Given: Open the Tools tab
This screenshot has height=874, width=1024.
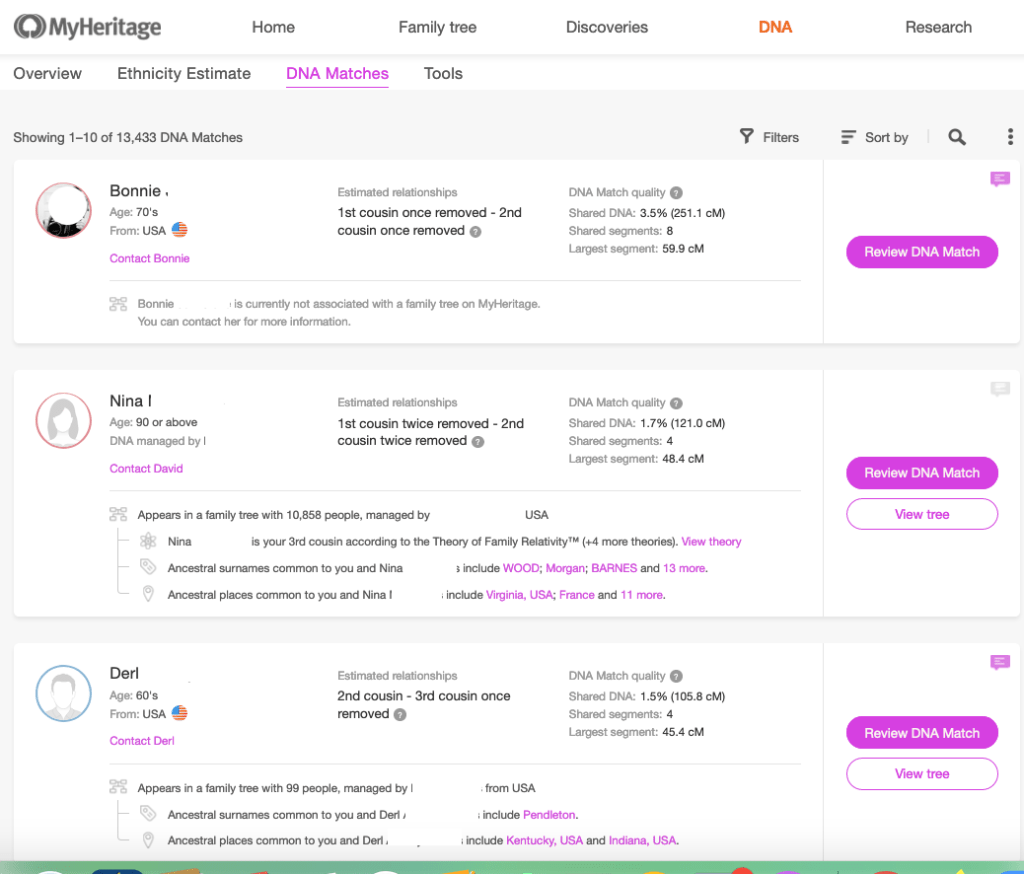Looking at the screenshot, I should click(443, 73).
